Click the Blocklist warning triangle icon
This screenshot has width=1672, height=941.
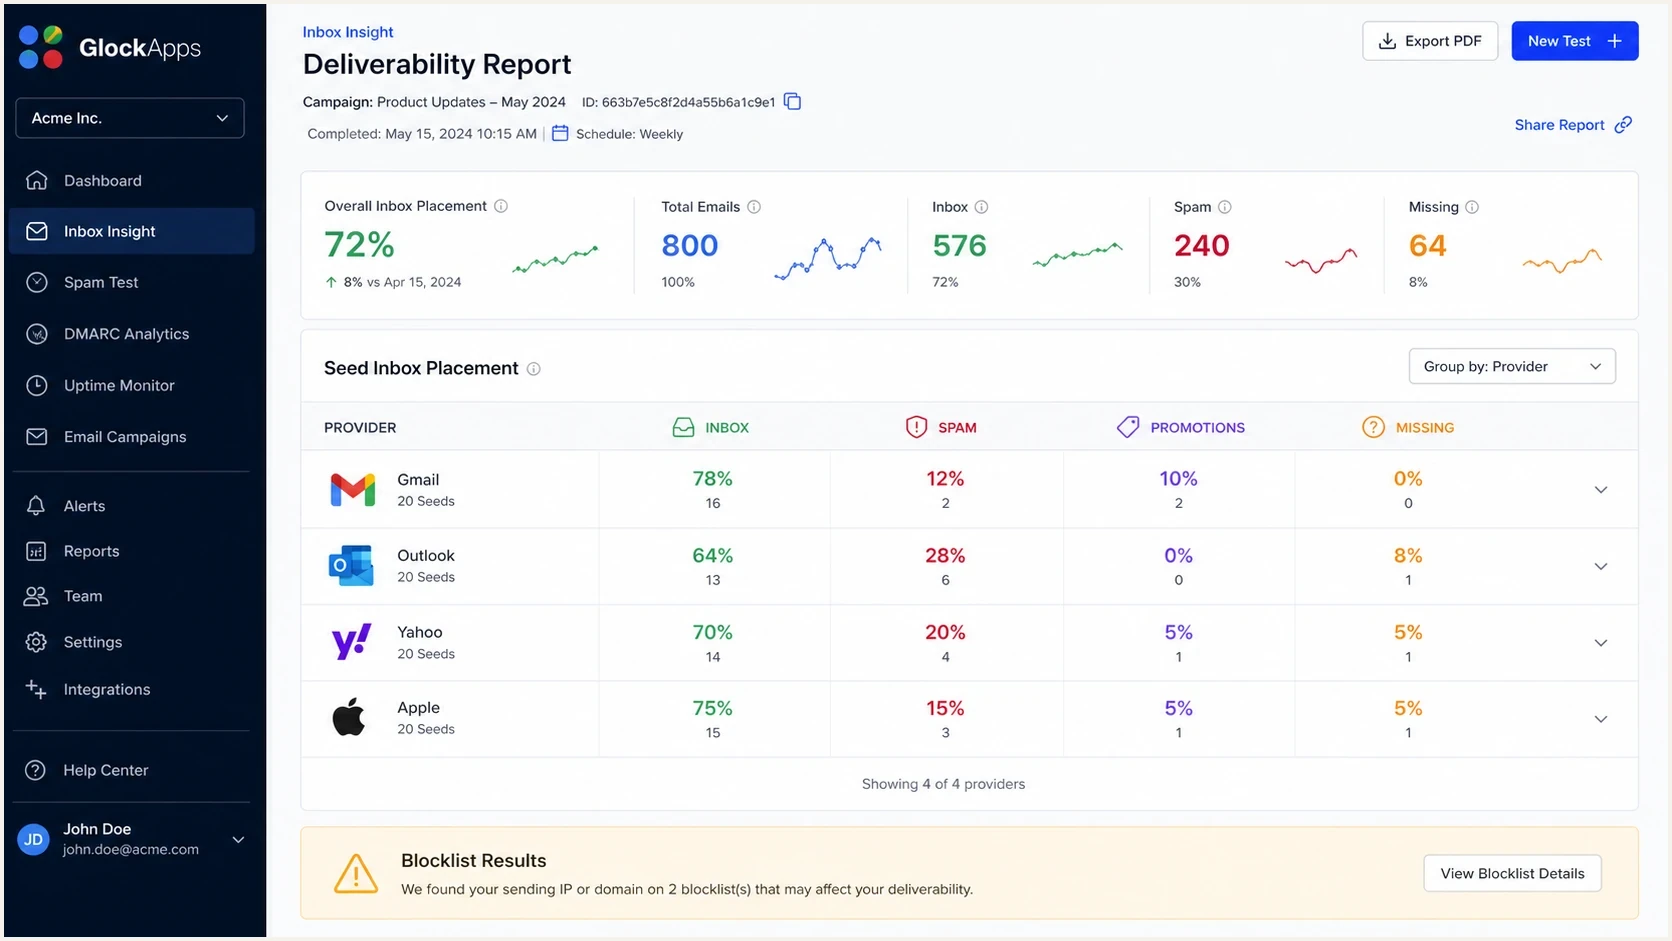coord(356,873)
